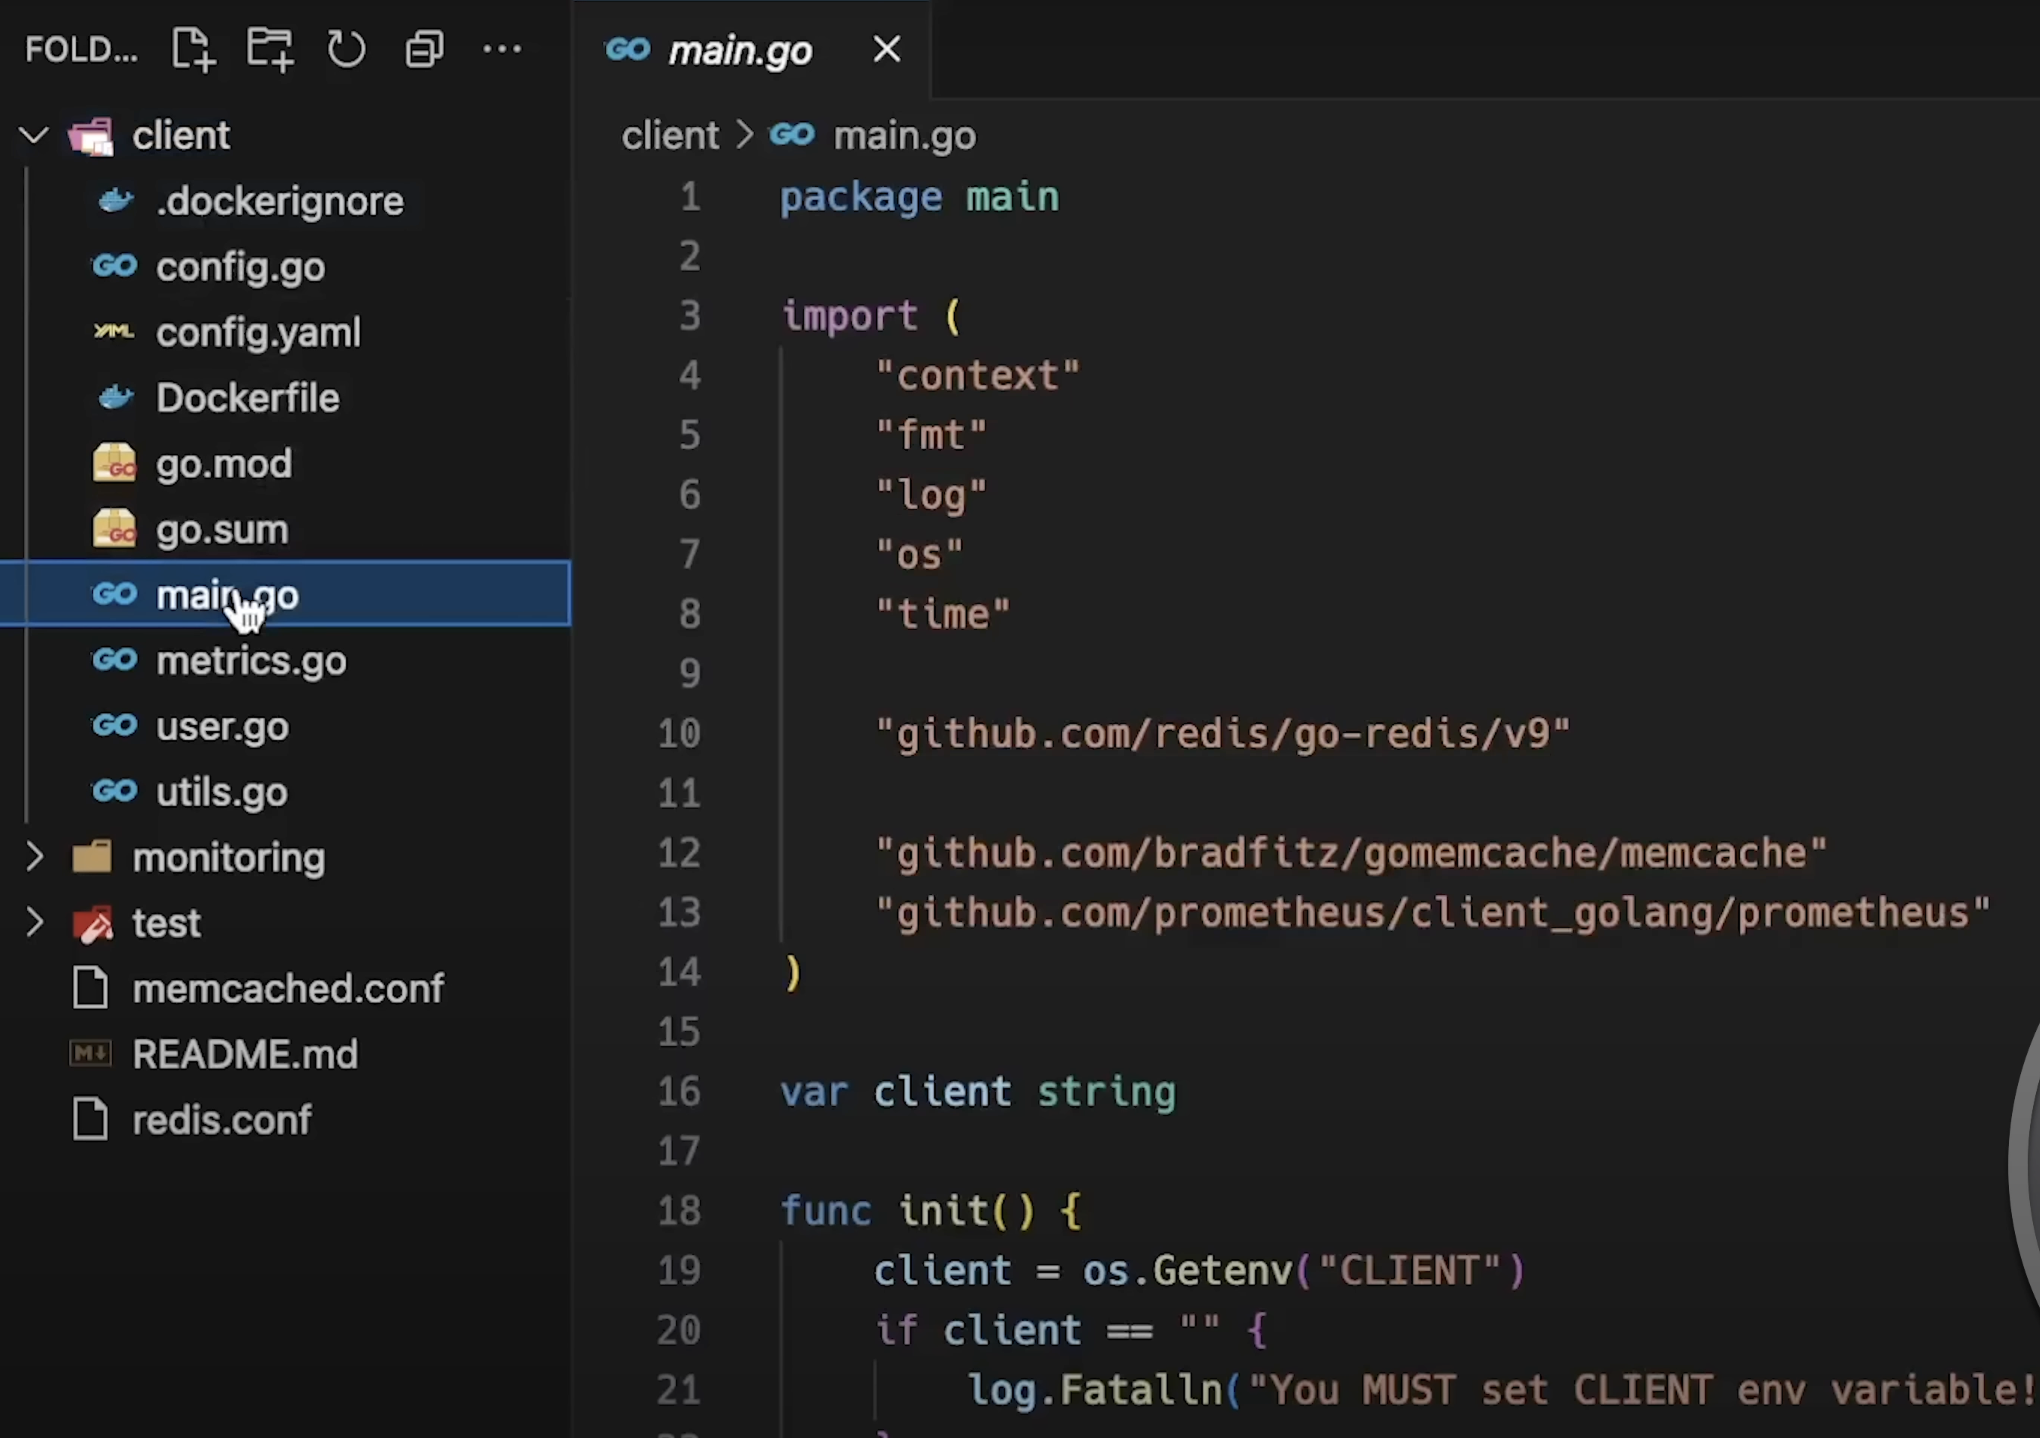Expand the monitoring folder

pos(34,857)
